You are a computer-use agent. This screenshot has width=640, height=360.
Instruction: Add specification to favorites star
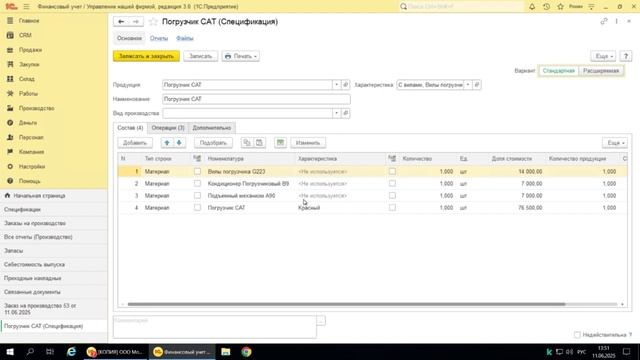coord(153,22)
